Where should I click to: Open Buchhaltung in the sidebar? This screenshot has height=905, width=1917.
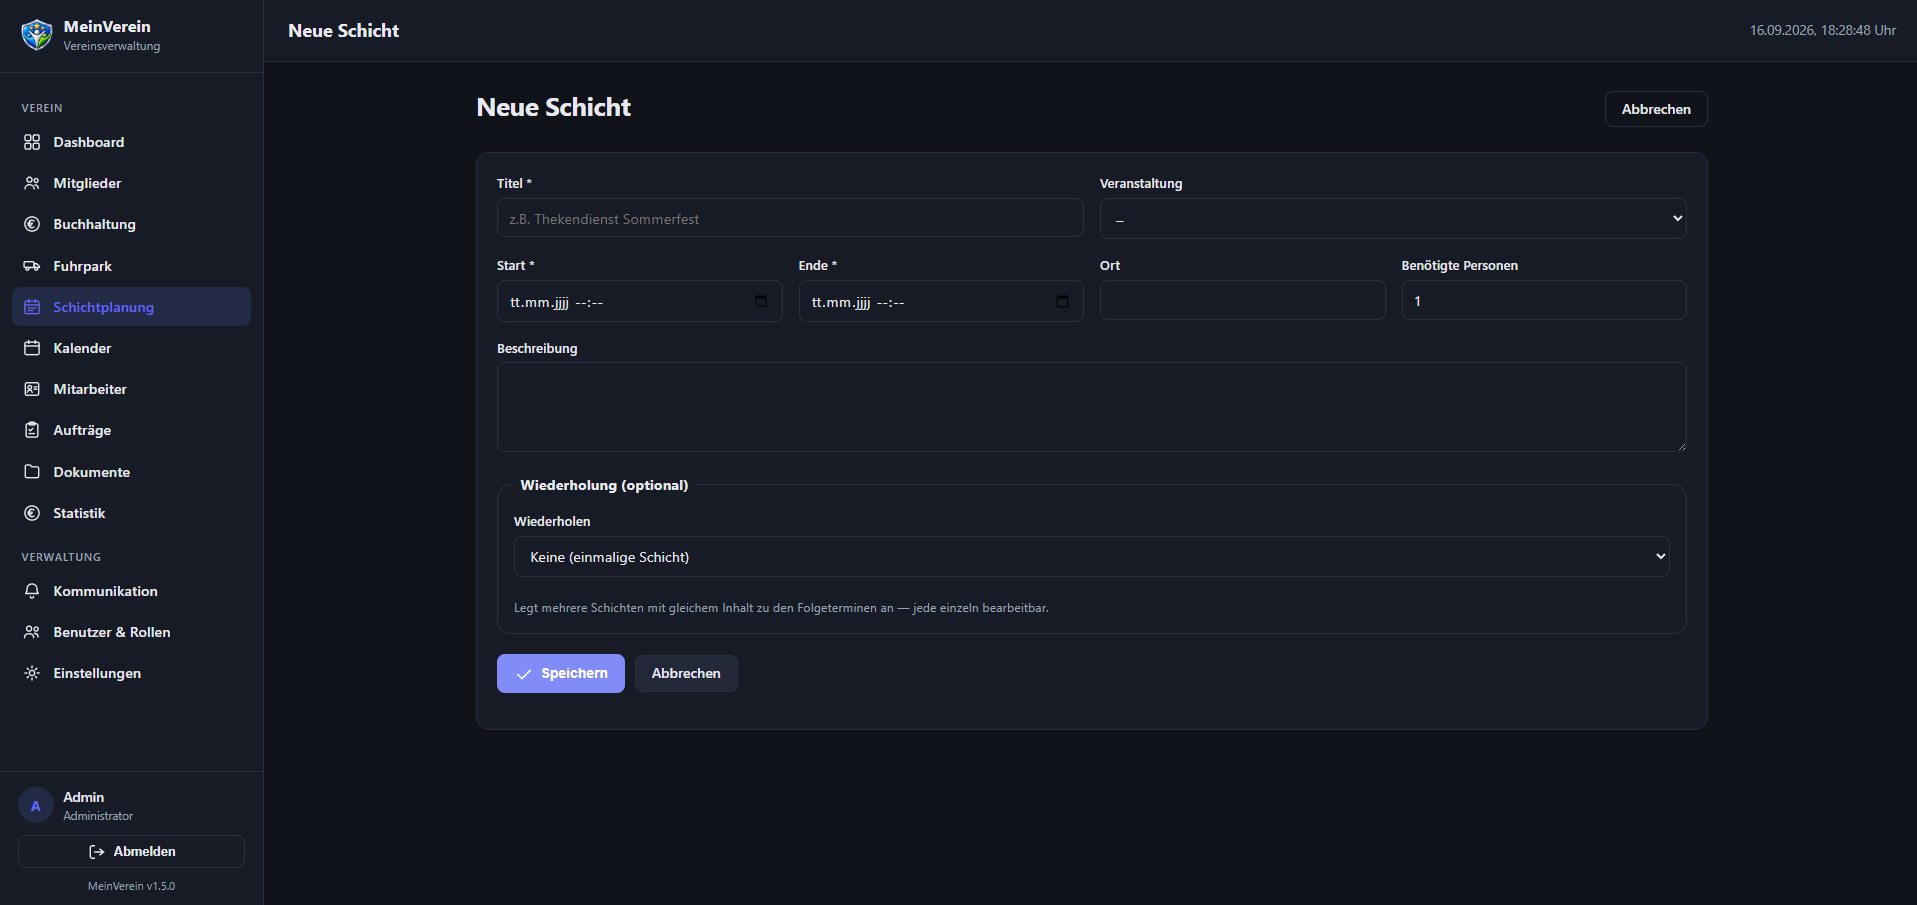click(131, 224)
